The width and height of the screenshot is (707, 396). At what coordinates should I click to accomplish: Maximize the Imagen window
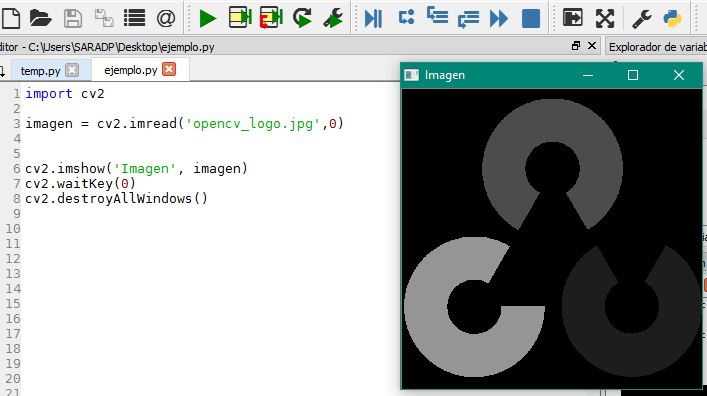[x=633, y=75]
